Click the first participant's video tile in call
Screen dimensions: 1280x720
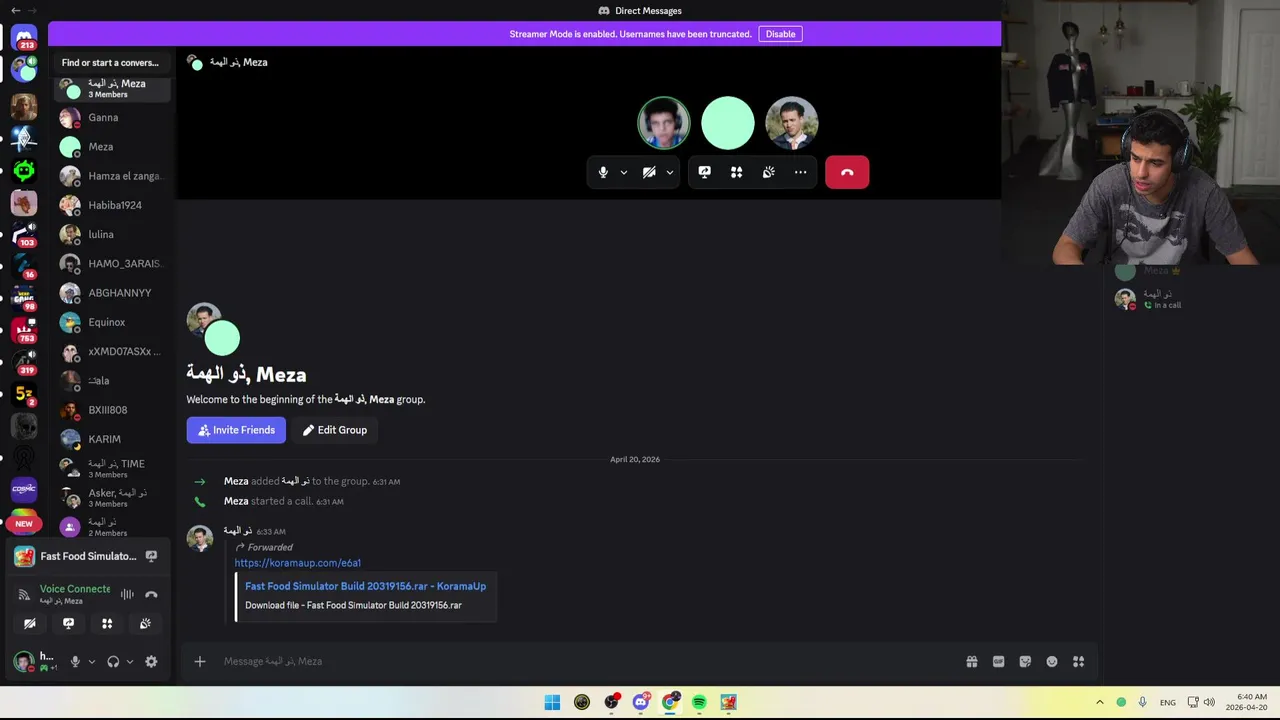664,123
